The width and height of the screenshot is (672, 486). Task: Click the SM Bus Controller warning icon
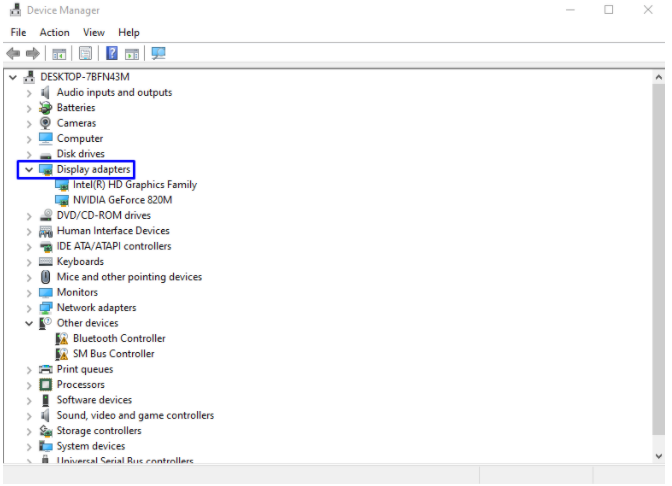(x=62, y=354)
